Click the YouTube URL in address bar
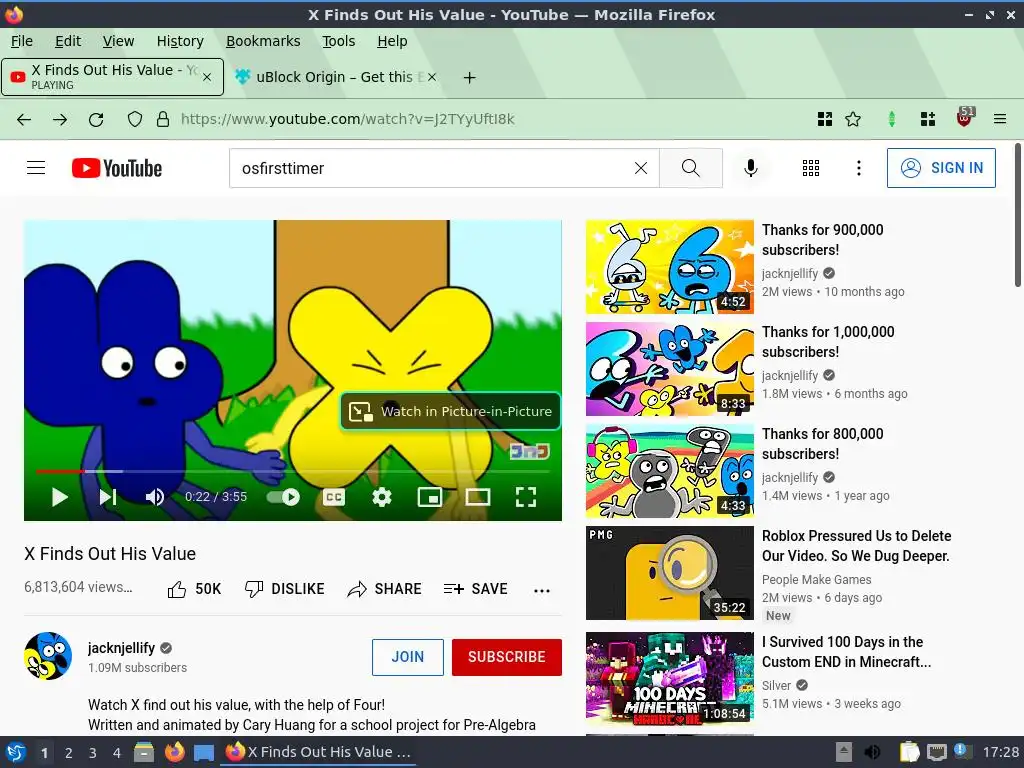 point(347,119)
